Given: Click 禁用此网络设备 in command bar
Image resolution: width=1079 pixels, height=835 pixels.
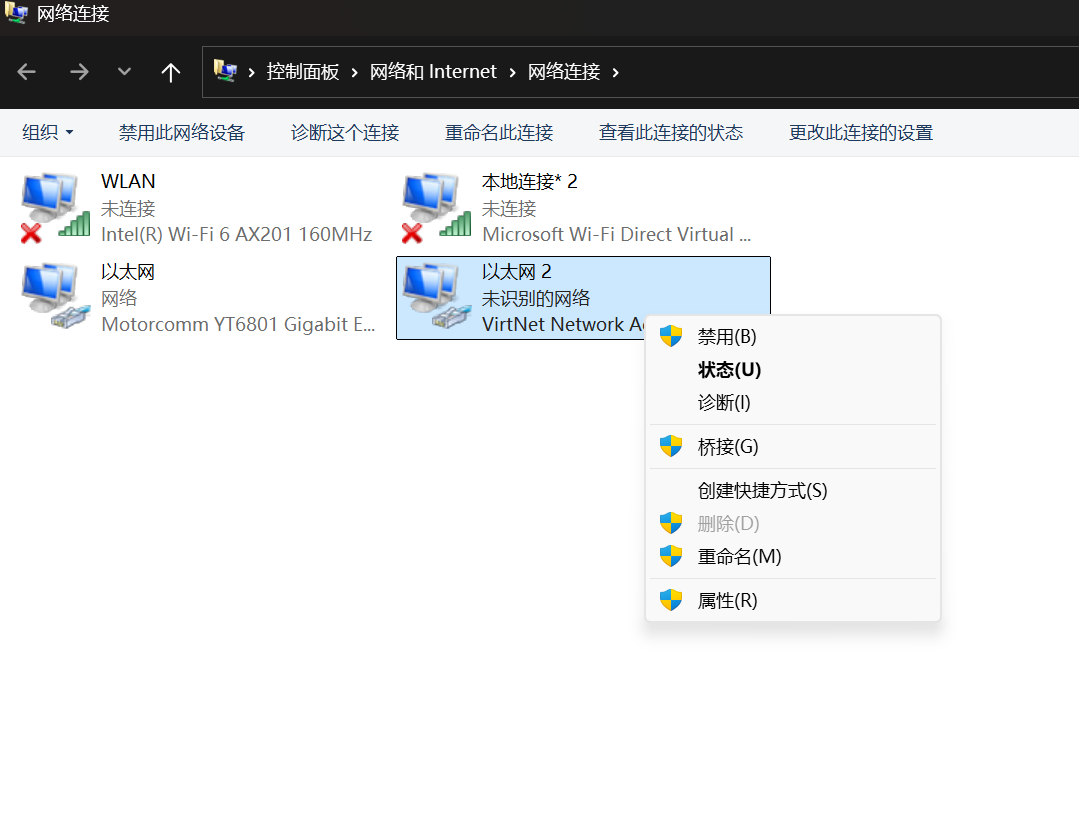Looking at the screenshot, I should [x=182, y=132].
